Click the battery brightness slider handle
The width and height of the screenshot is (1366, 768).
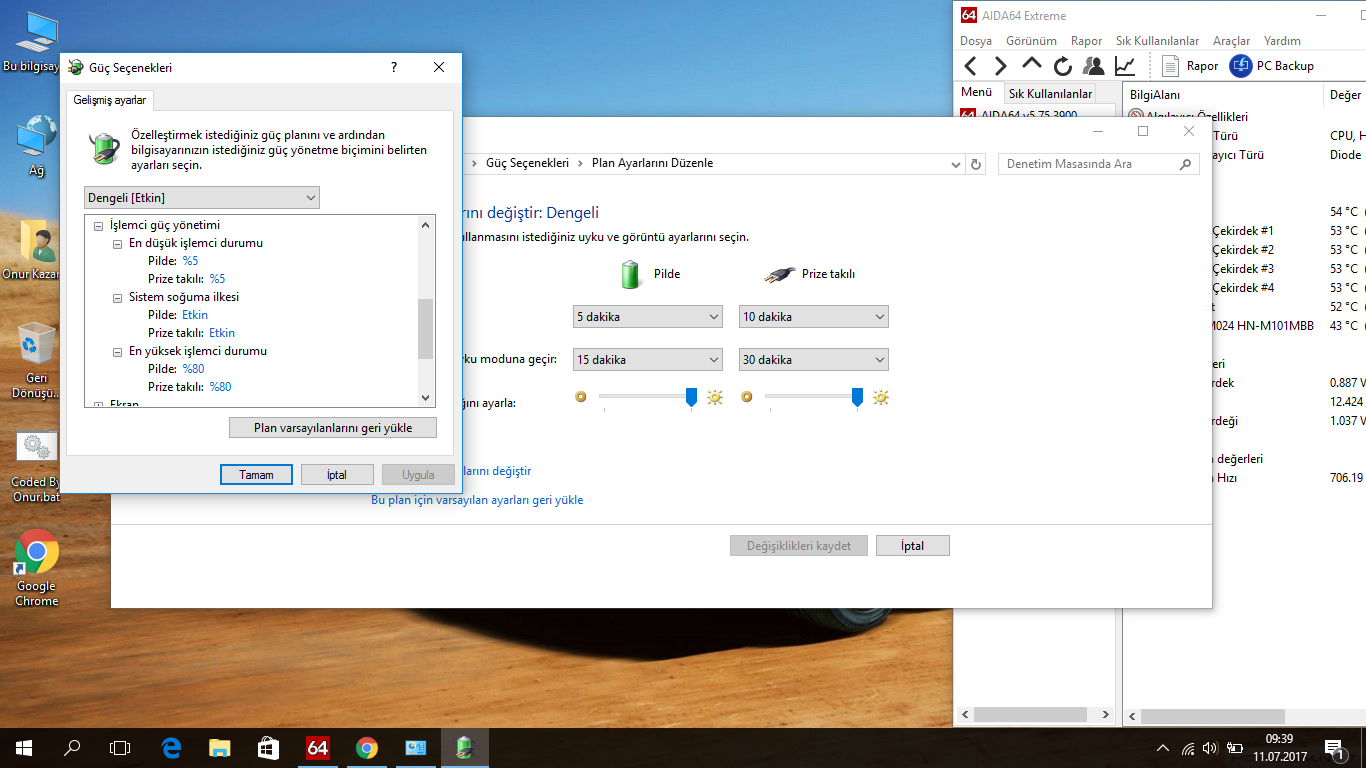(x=691, y=397)
